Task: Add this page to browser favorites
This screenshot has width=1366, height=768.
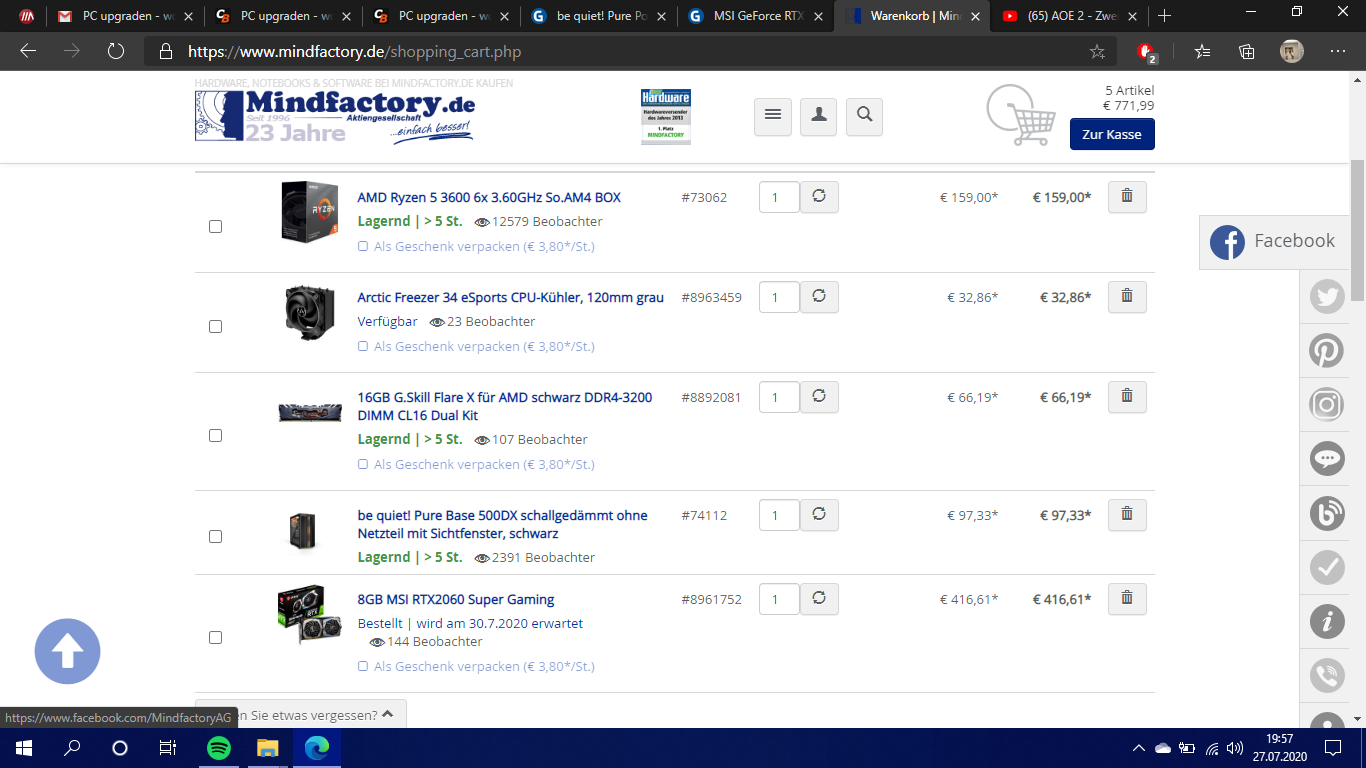Action: click(1097, 52)
